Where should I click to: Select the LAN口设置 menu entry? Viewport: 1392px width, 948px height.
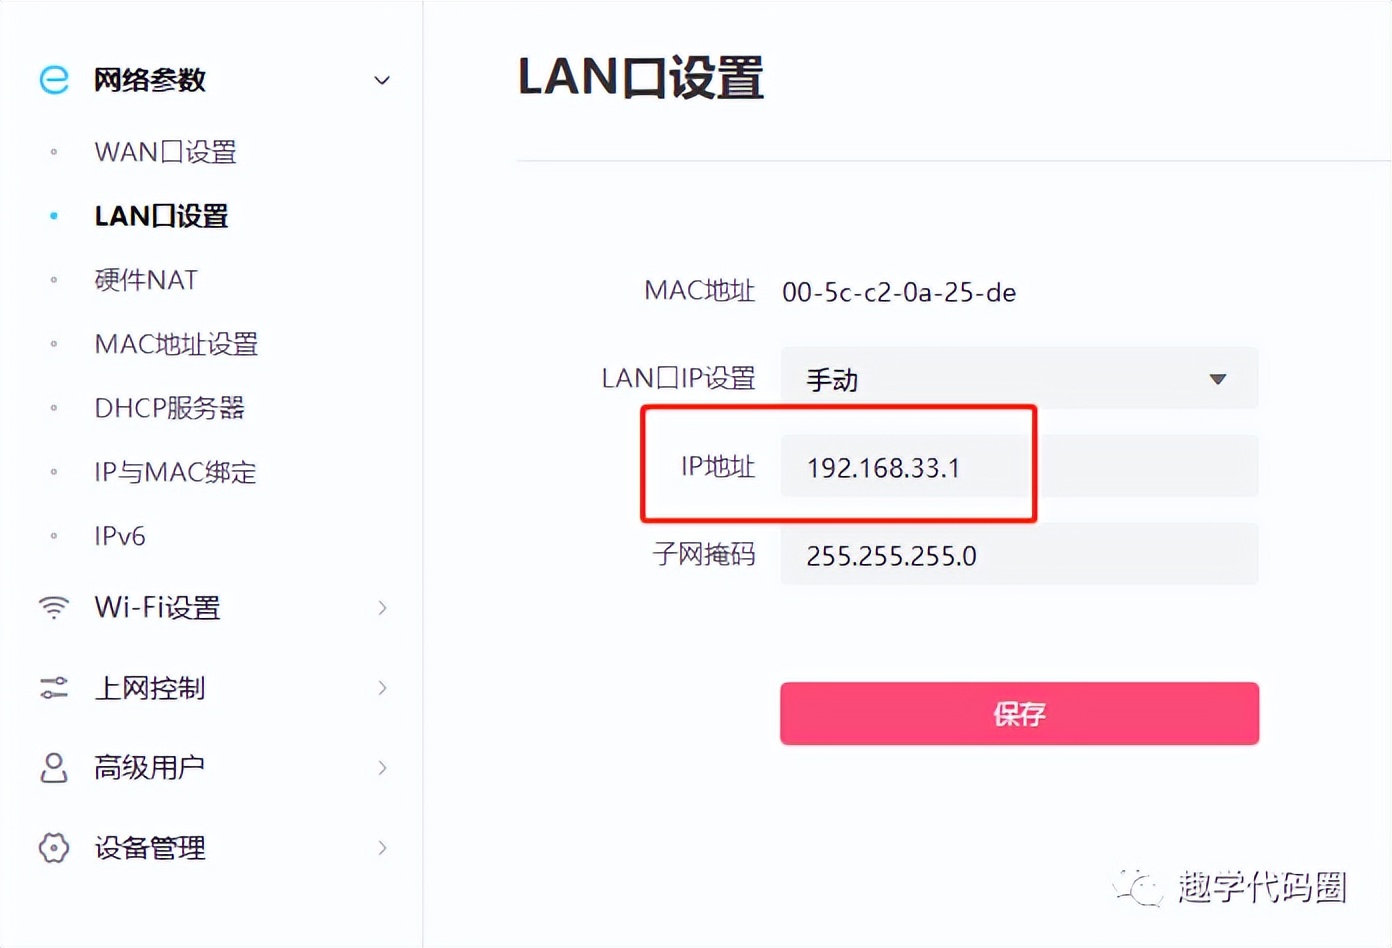pyautogui.click(x=161, y=216)
